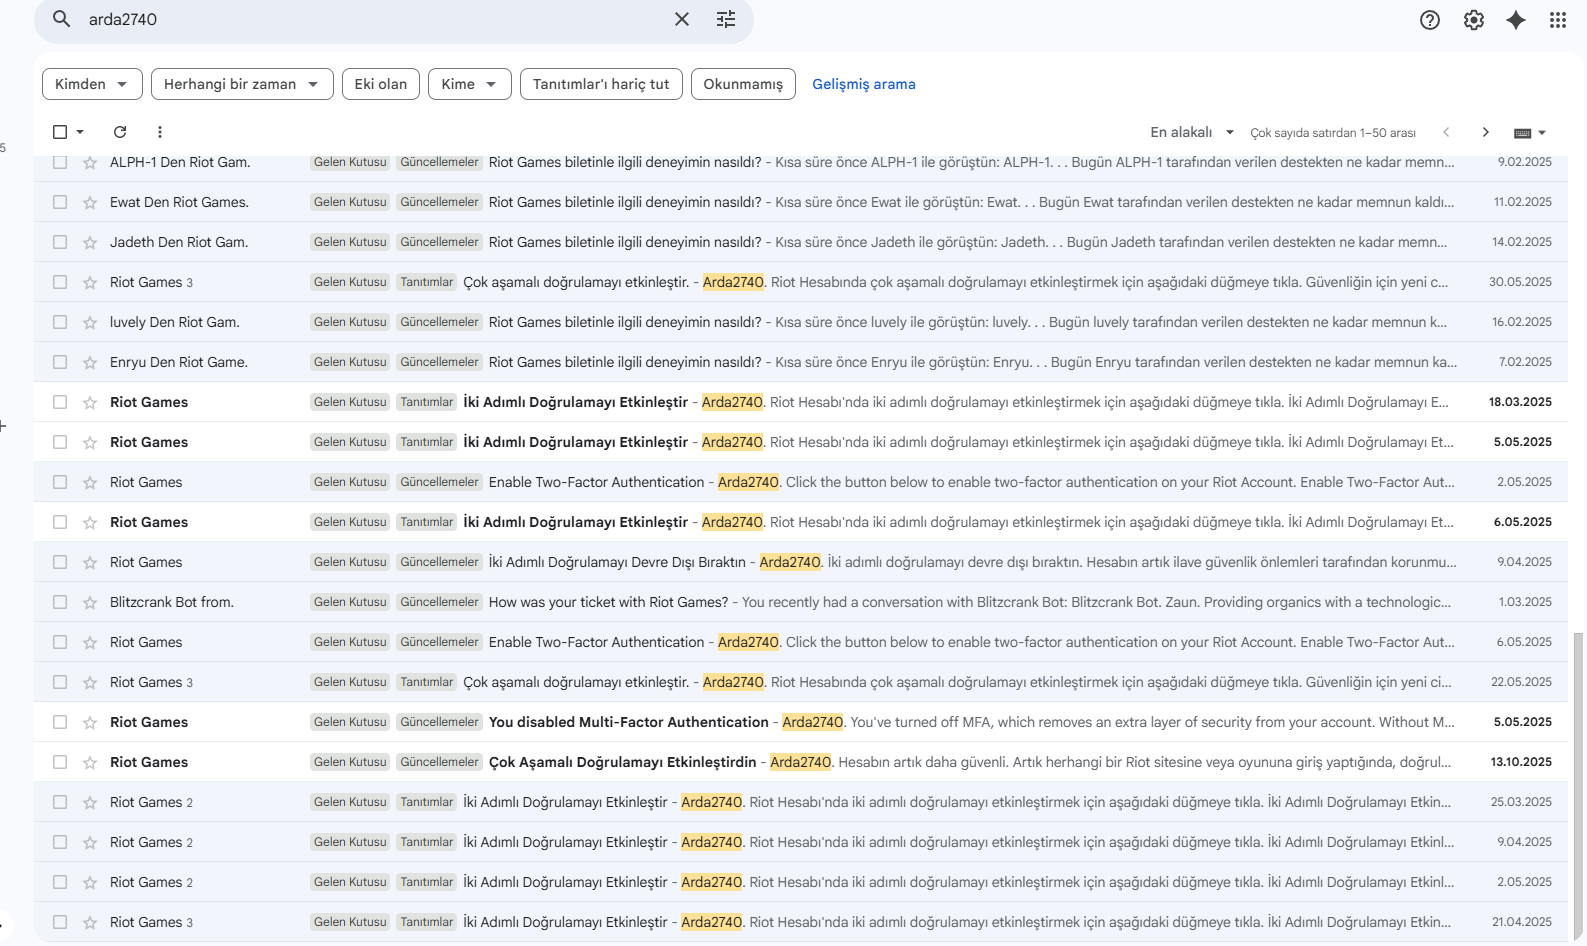Open the three-dot more options menu
The image size is (1587, 946).
pyautogui.click(x=160, y=132)
